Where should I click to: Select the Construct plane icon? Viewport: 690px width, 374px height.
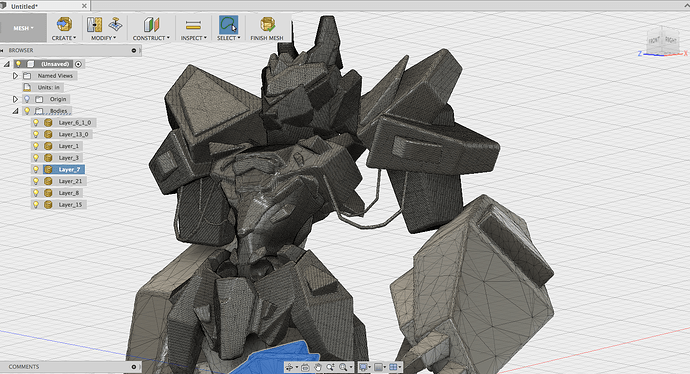click(x=151, y=25)
